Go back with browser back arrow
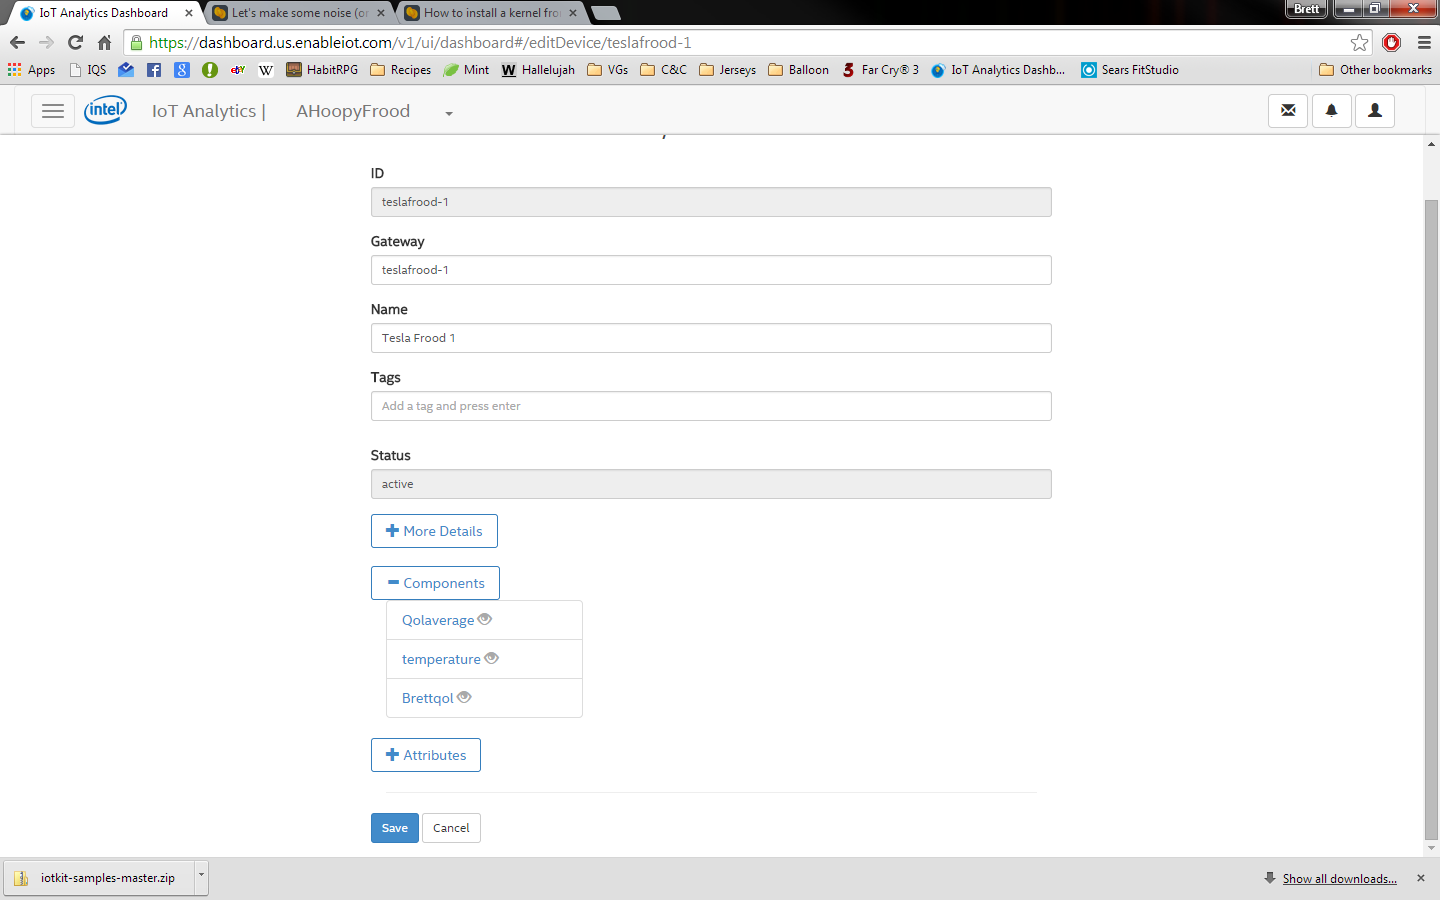Viewport: 1440px width, 900px height. coord(17,42)
